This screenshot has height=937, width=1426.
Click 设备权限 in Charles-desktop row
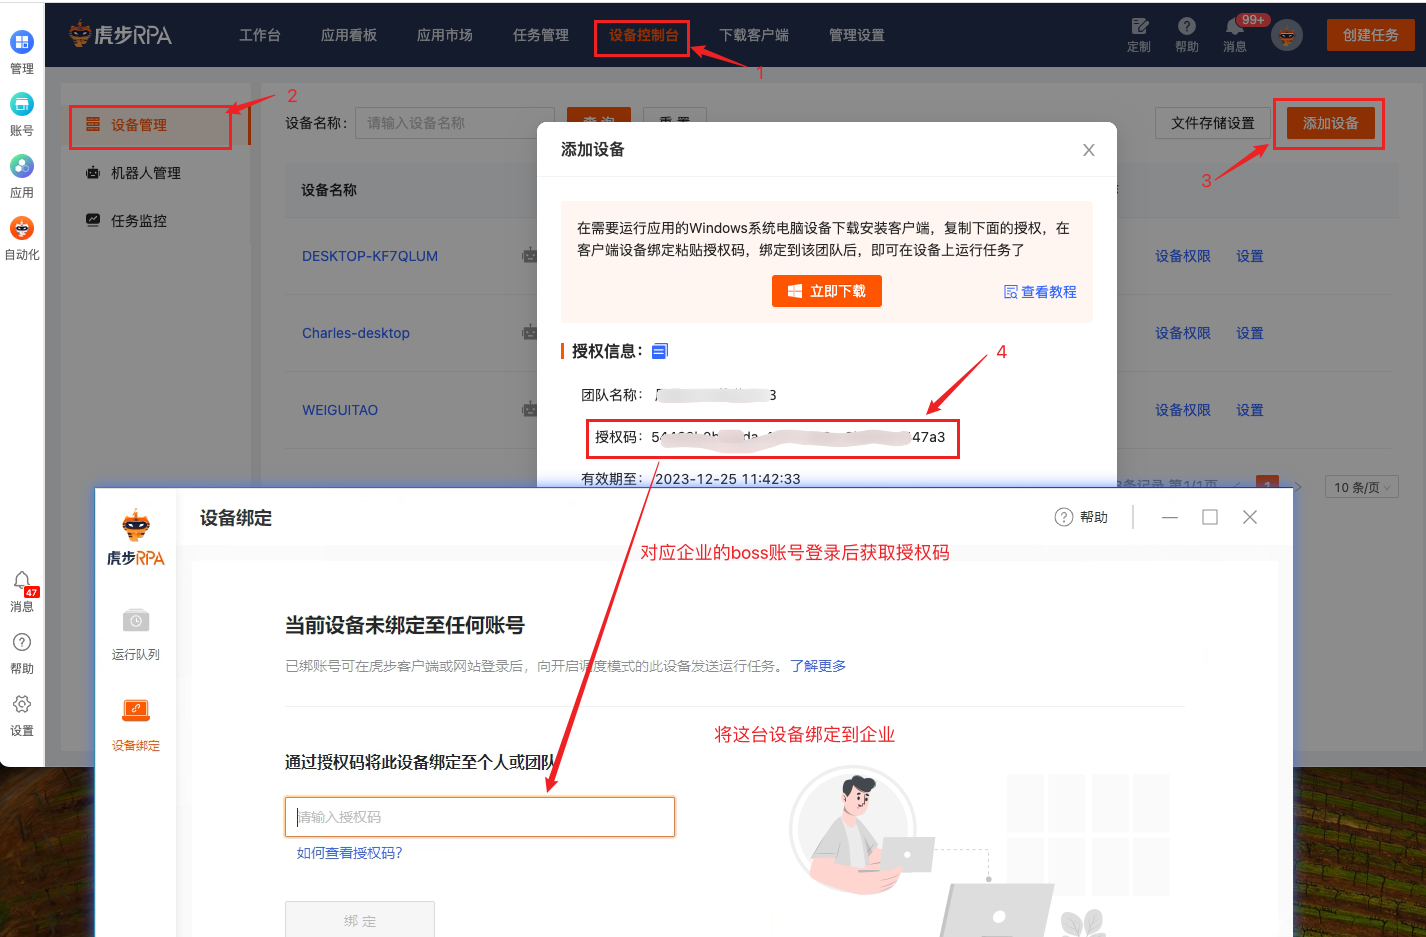(x=1183, y=333)
